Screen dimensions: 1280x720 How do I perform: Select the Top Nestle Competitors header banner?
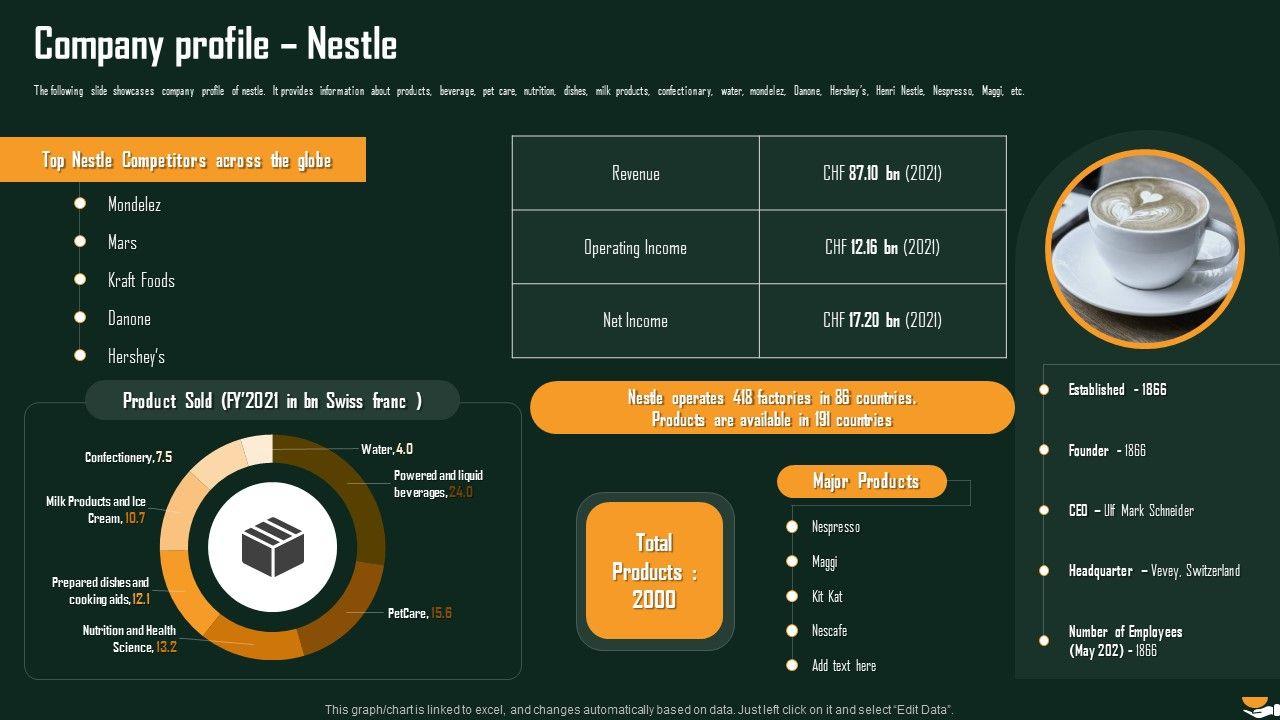coord(186,160)
